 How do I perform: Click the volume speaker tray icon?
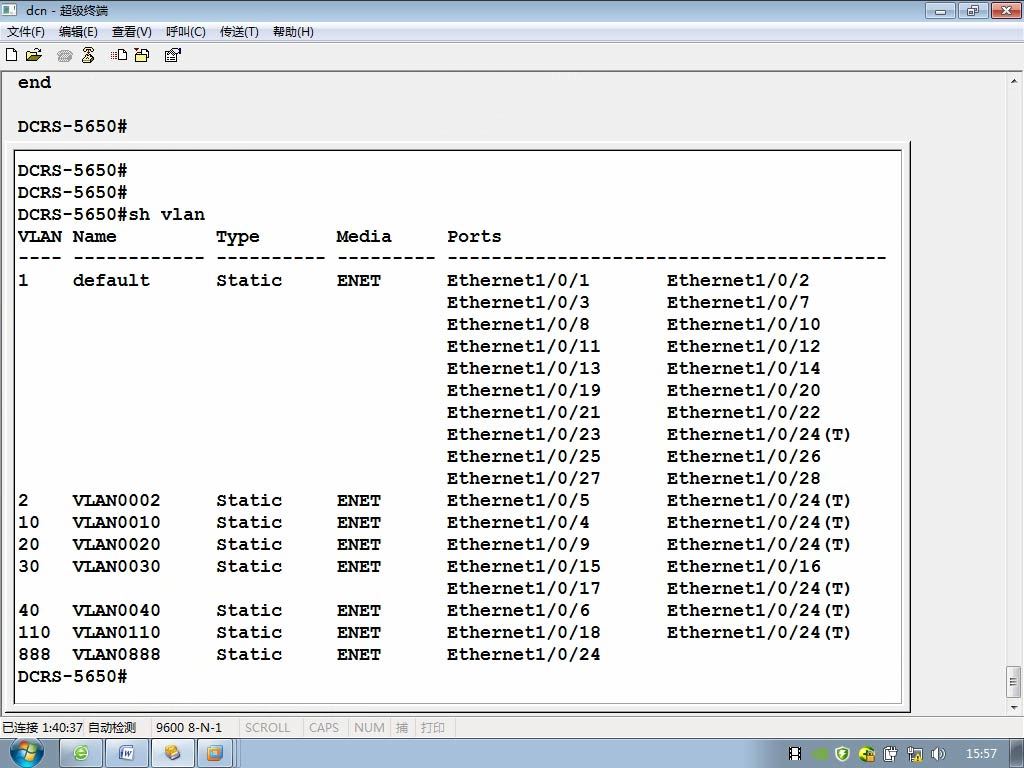938,754
